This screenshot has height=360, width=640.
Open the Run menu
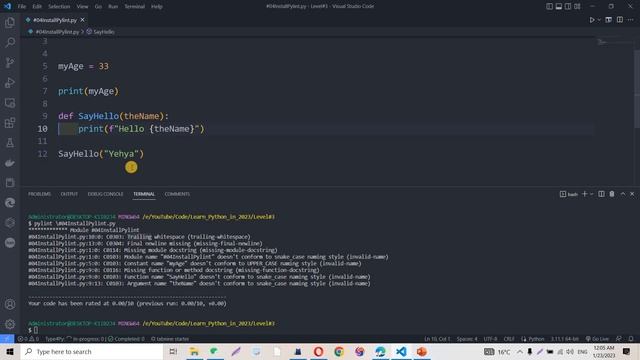tap(113, 6)
